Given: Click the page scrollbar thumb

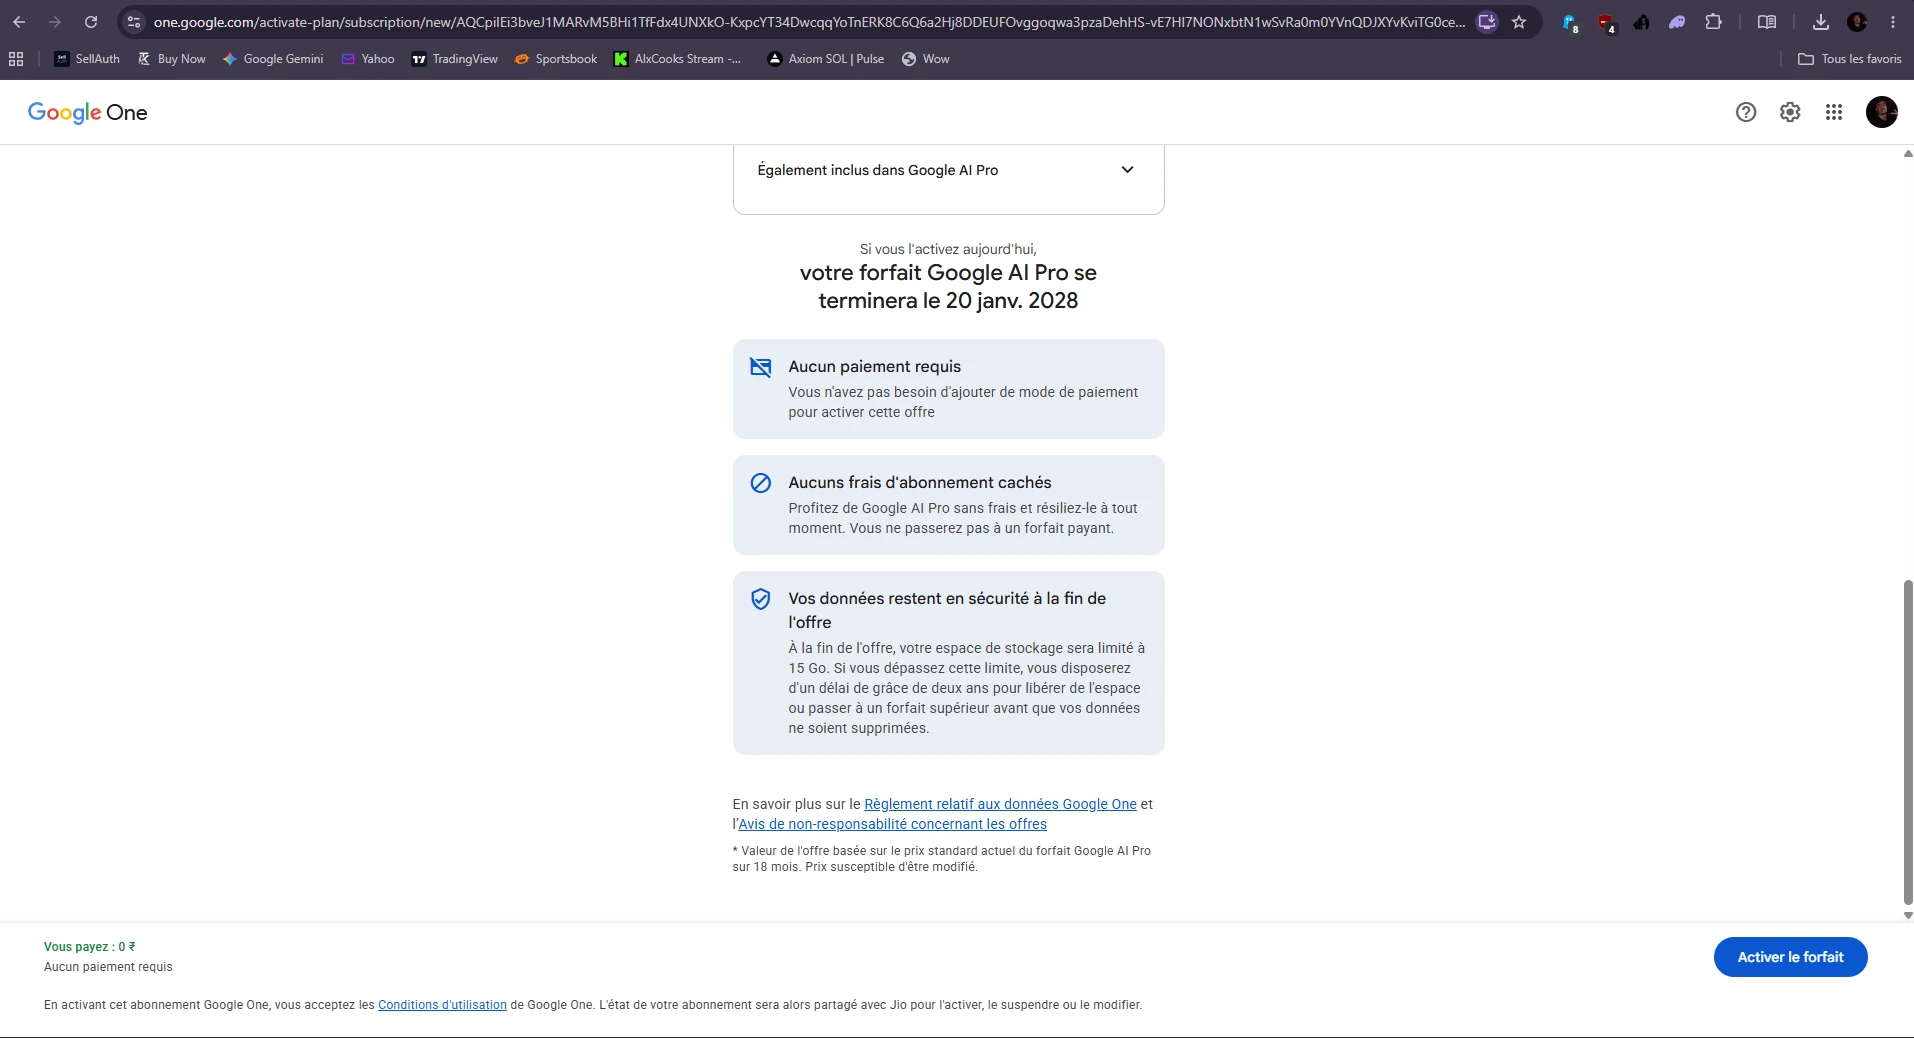Looking at the screenshot, I should (1907, 742).
